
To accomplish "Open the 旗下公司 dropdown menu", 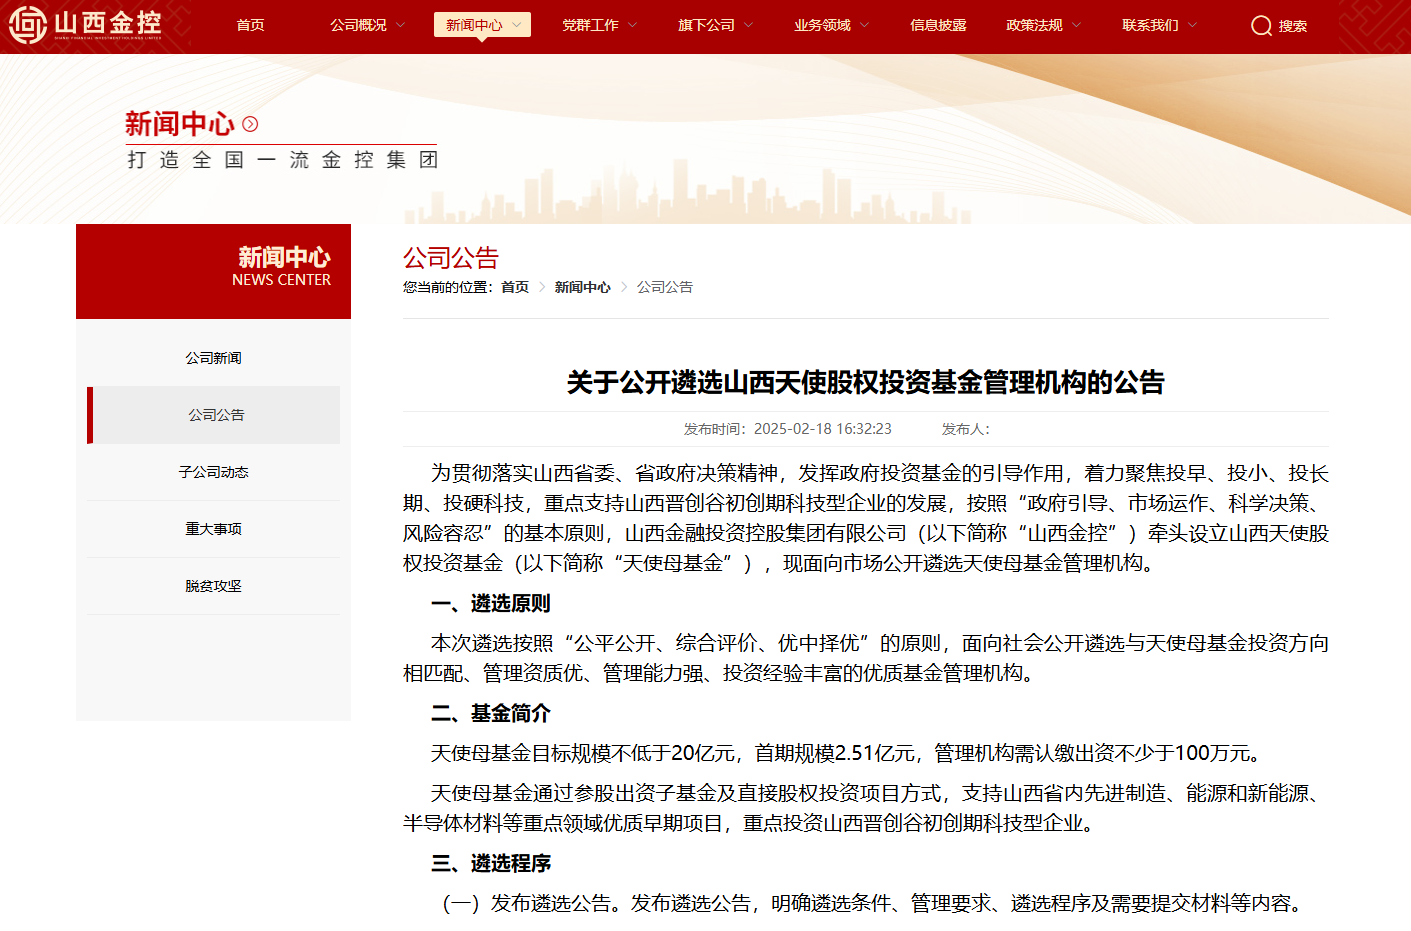I will (715, 25).
